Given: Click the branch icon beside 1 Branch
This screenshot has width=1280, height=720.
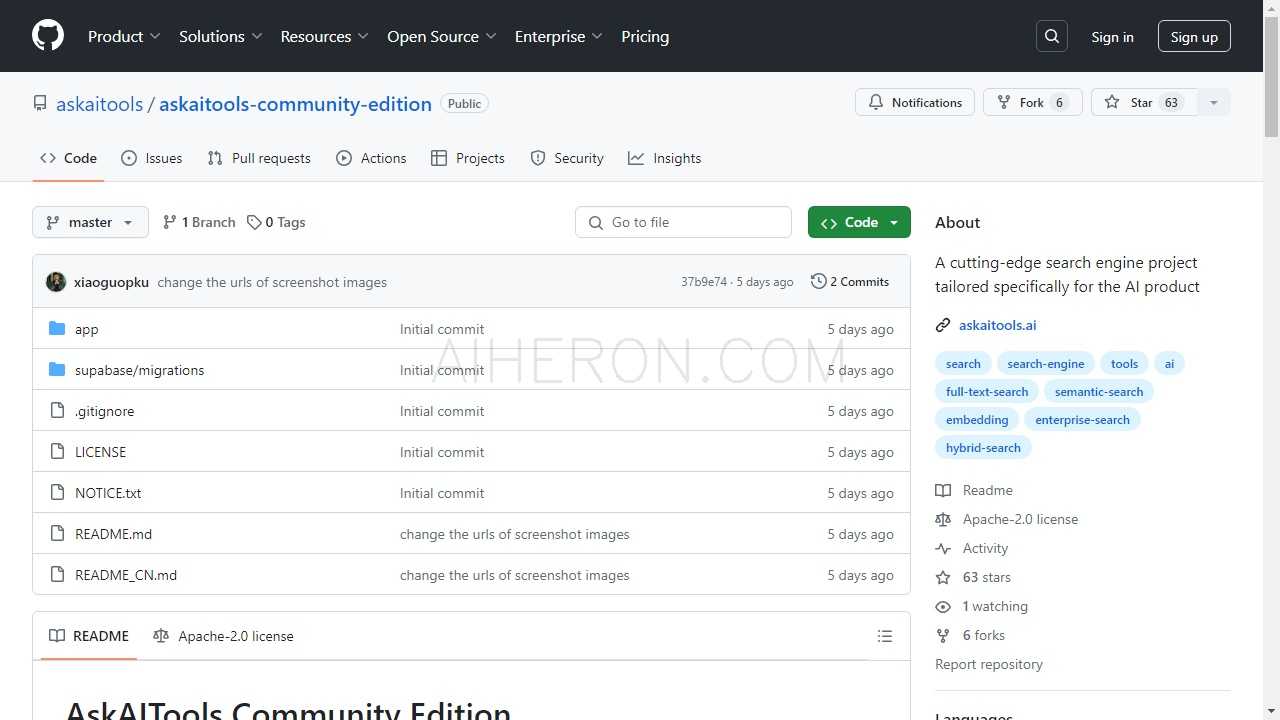Looking at the screenshot, I should pyautogui.click(x=170, y=222).
